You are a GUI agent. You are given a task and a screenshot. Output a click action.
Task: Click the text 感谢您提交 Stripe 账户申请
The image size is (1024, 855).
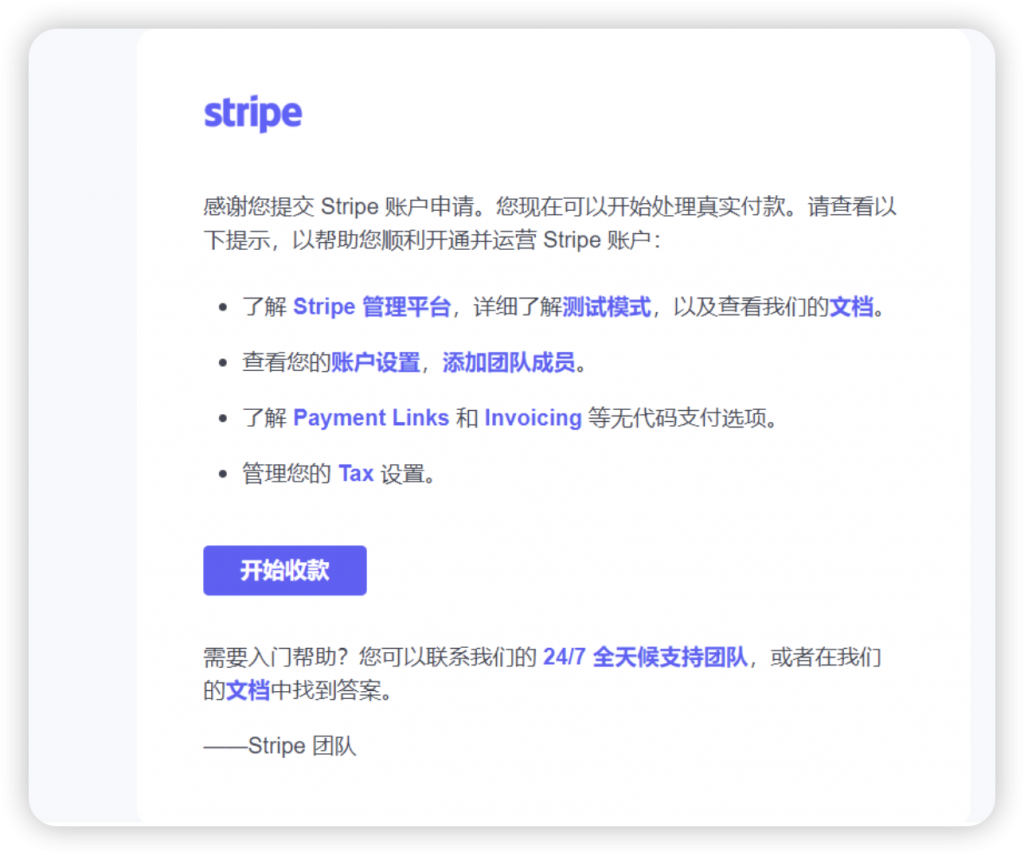[338, 206]
